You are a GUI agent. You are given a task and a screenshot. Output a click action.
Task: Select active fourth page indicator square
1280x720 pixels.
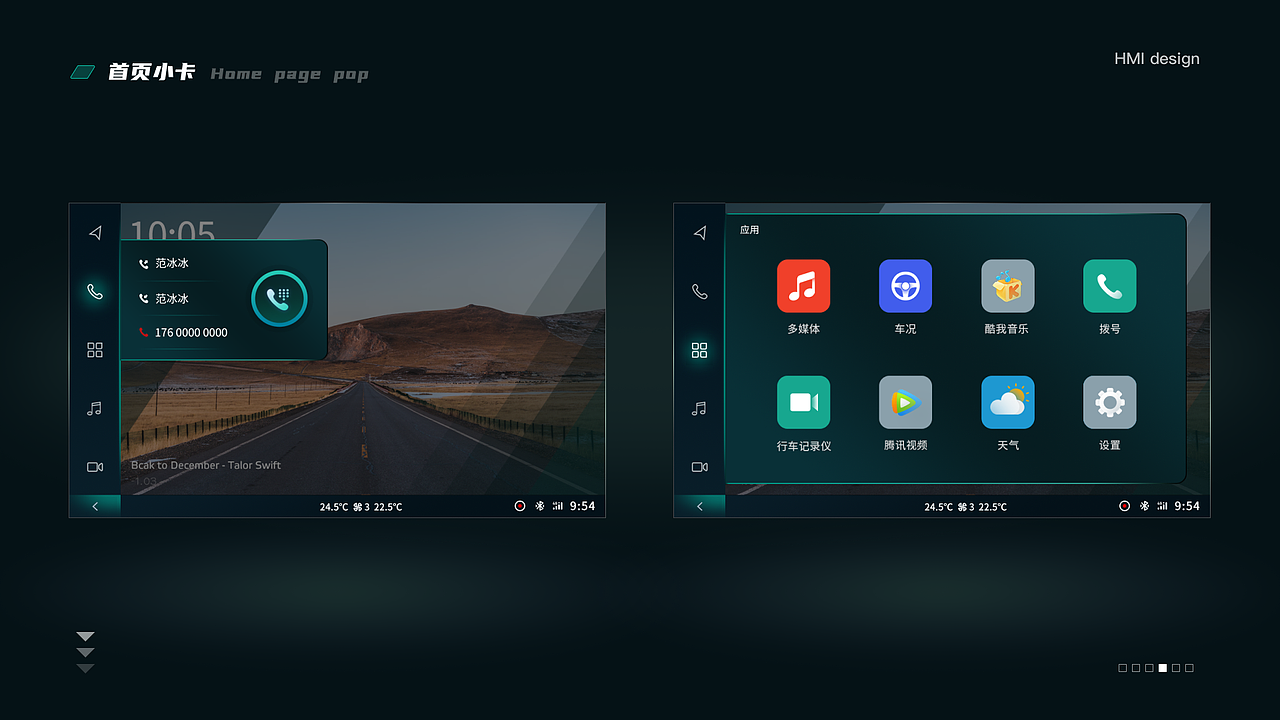(x=1163, y=668)
